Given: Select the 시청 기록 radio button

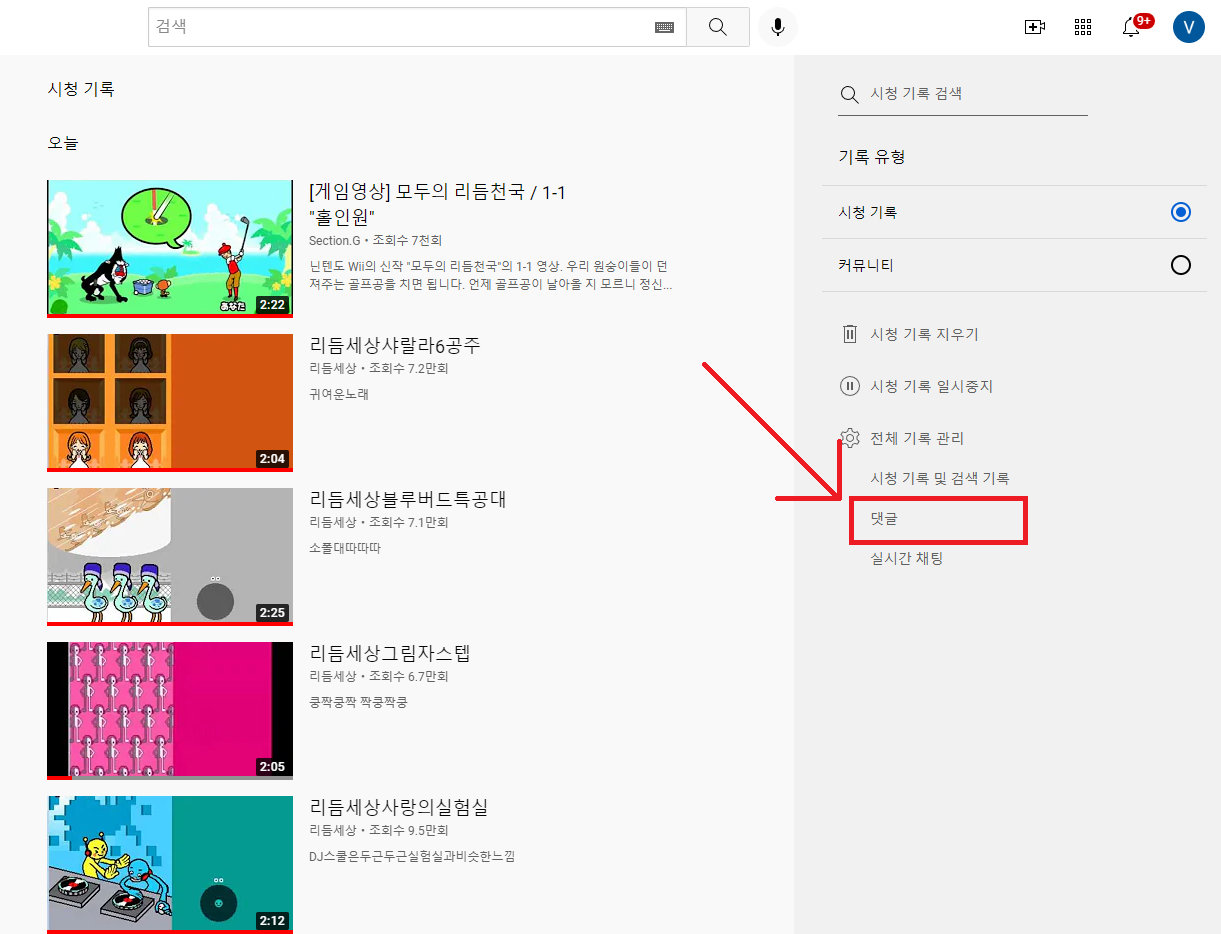Looking at the screenshot, I should click(1181, 212).
